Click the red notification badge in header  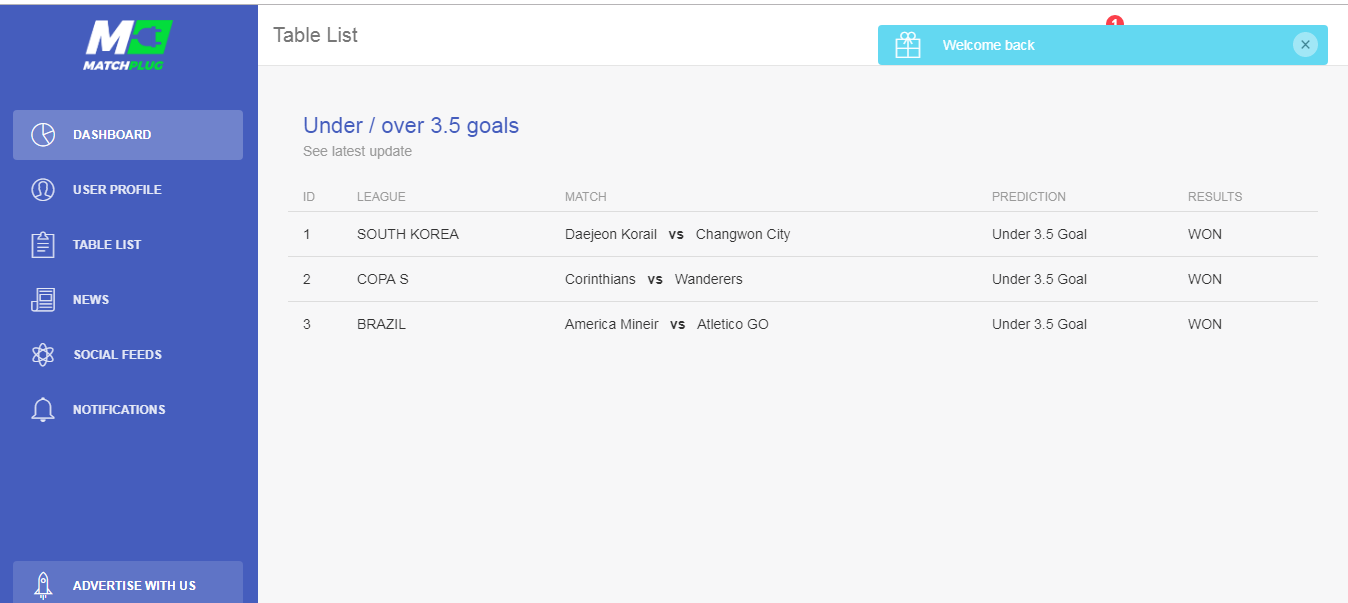pyautogui.click(x=1115, y=21)
